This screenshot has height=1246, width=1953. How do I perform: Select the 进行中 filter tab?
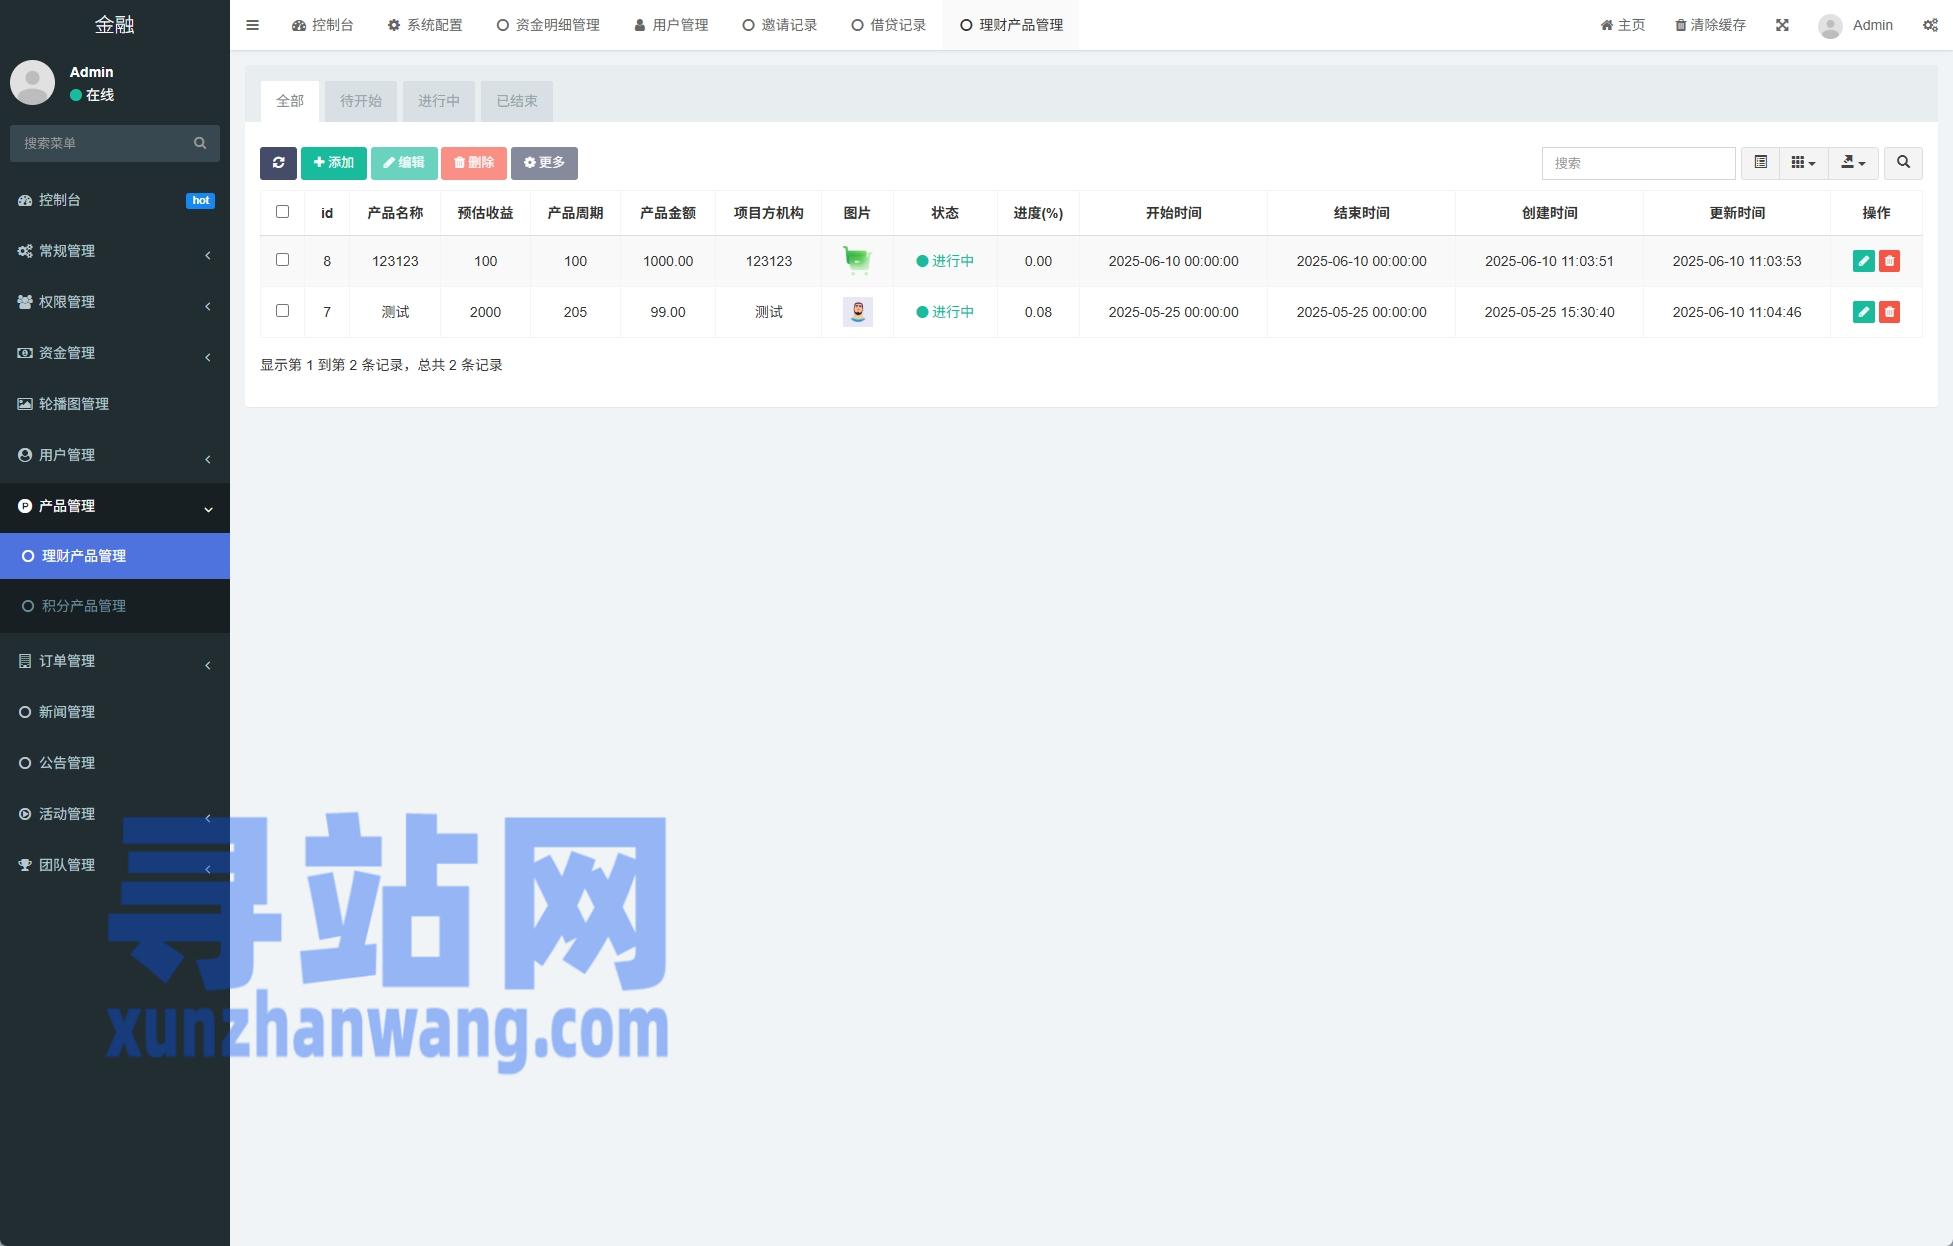tap(439, 101)
